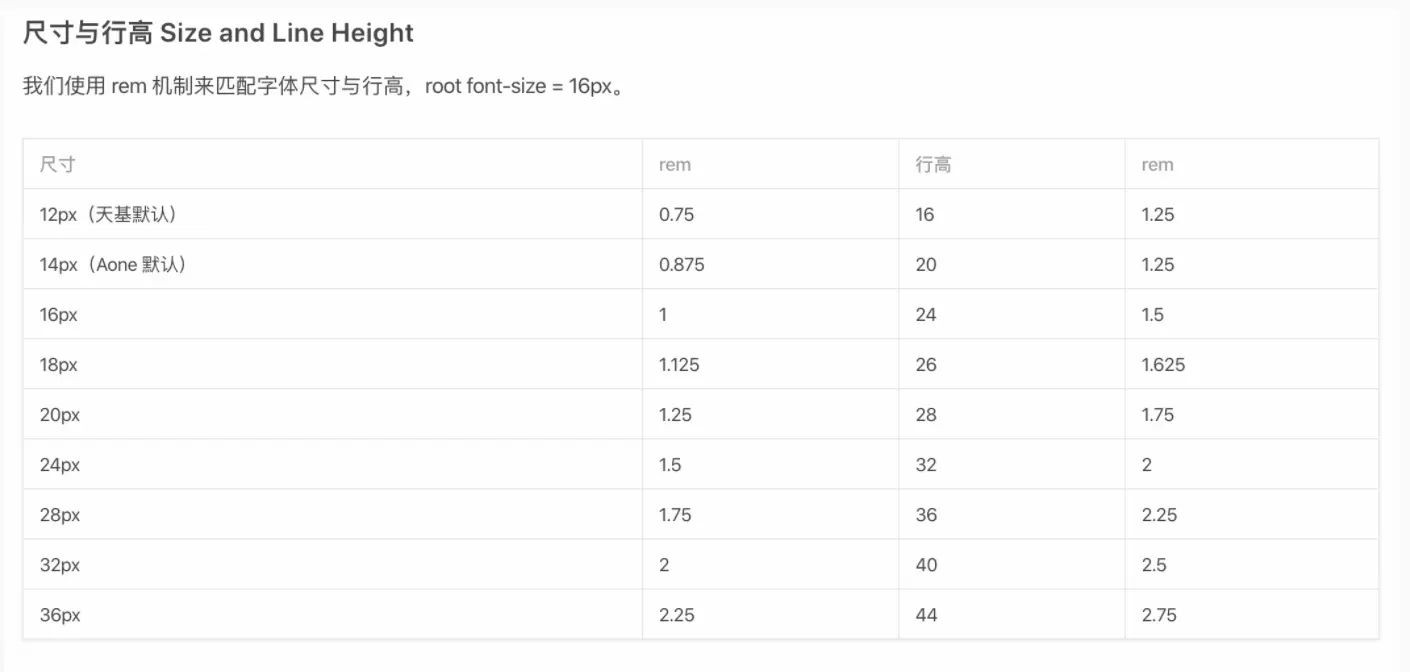Viewport: 1410px width, 672px height.
Task: Click the heading 尺寸与行高 Size and Line Height
Action: tap(218, 33)
